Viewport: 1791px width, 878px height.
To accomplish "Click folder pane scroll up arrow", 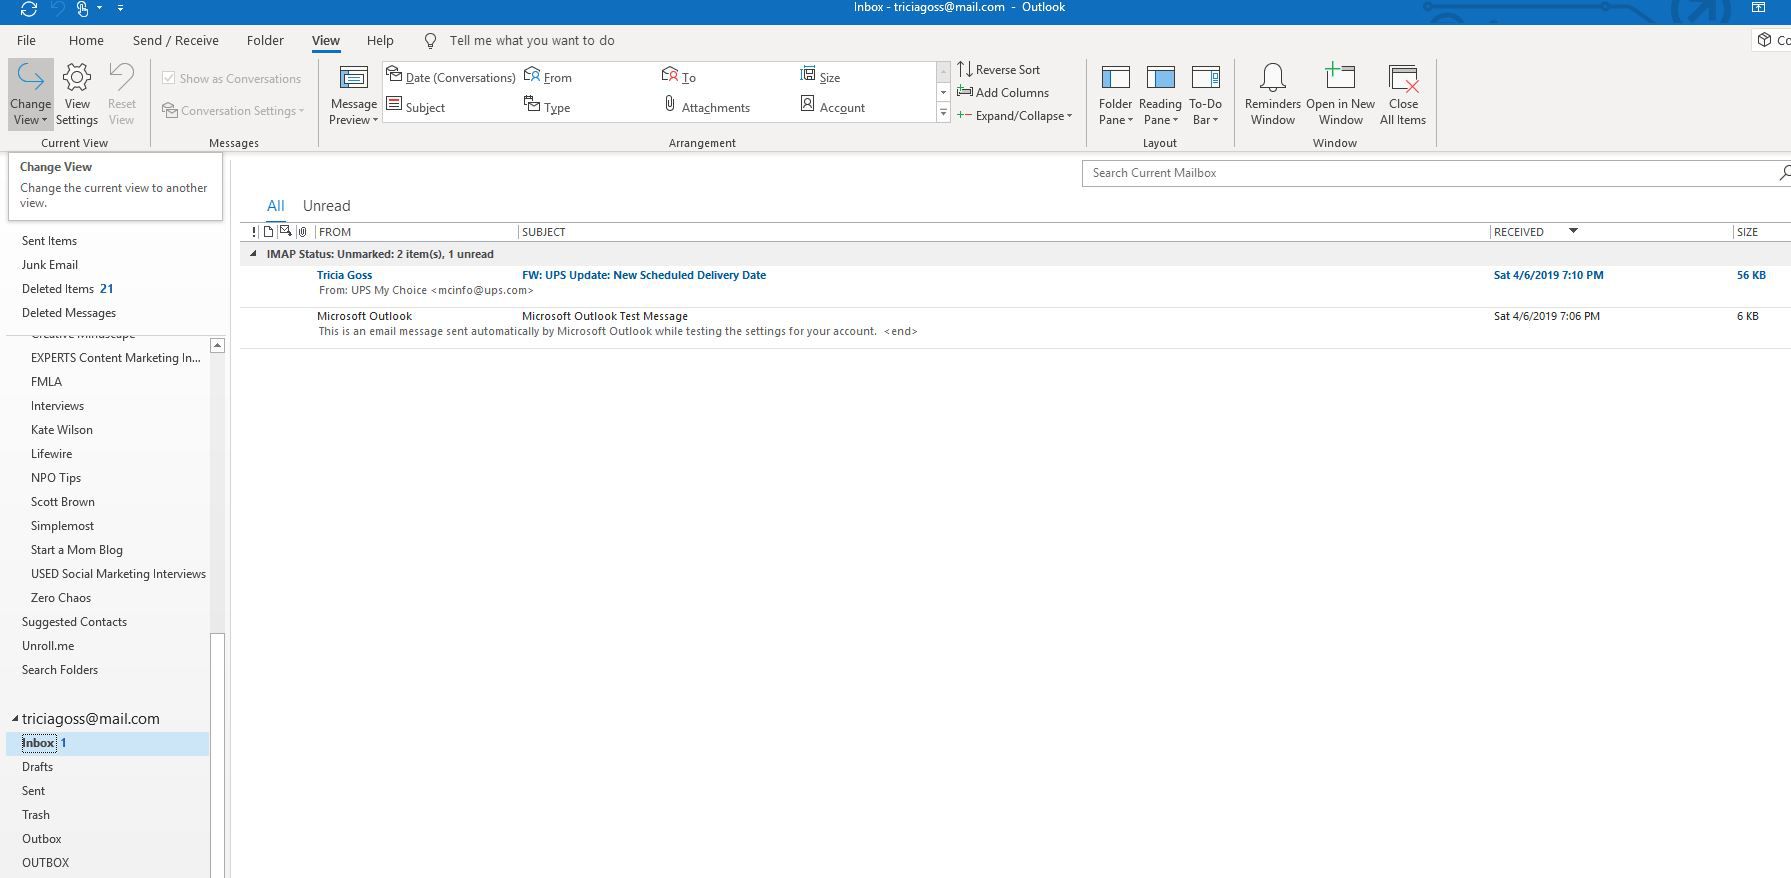I will (217, 345).
